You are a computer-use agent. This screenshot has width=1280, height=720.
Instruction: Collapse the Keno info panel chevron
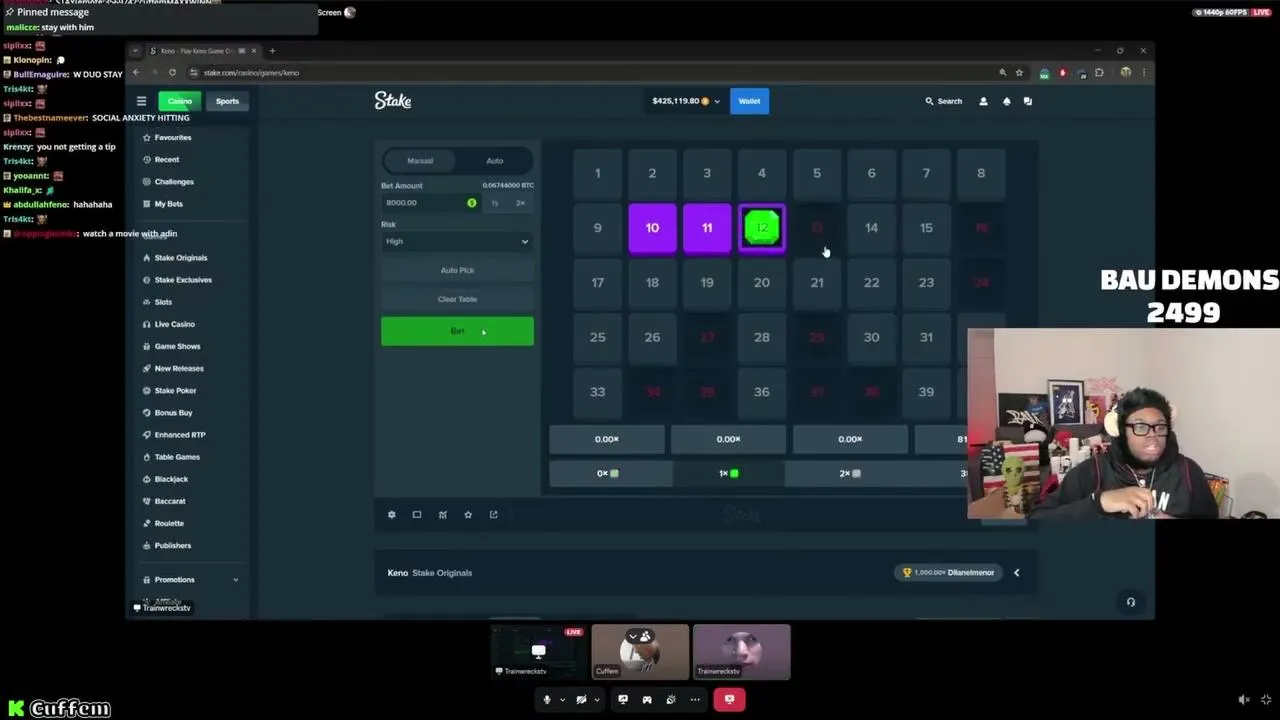point(1017,573)
